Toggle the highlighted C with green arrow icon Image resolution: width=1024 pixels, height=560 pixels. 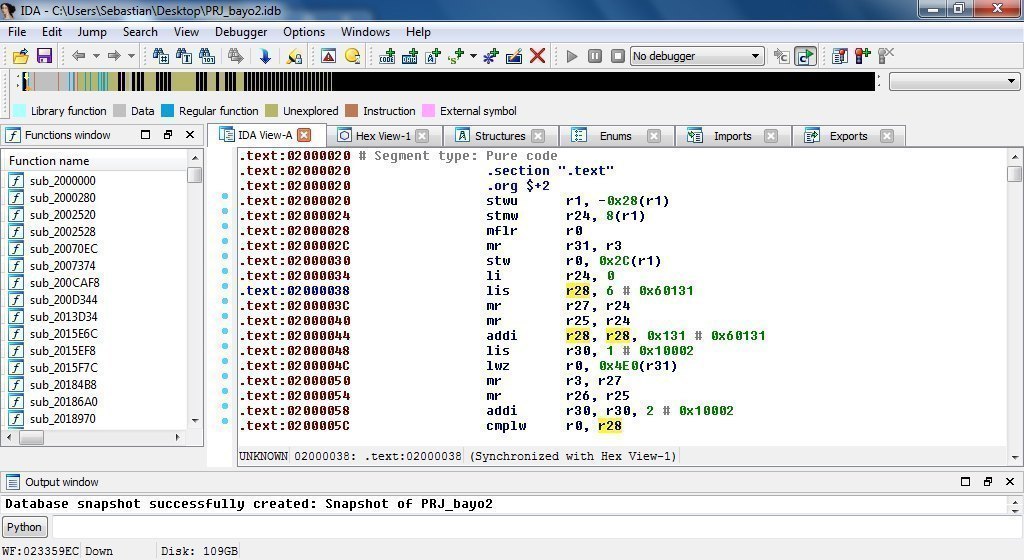click(x=805, y=56)
